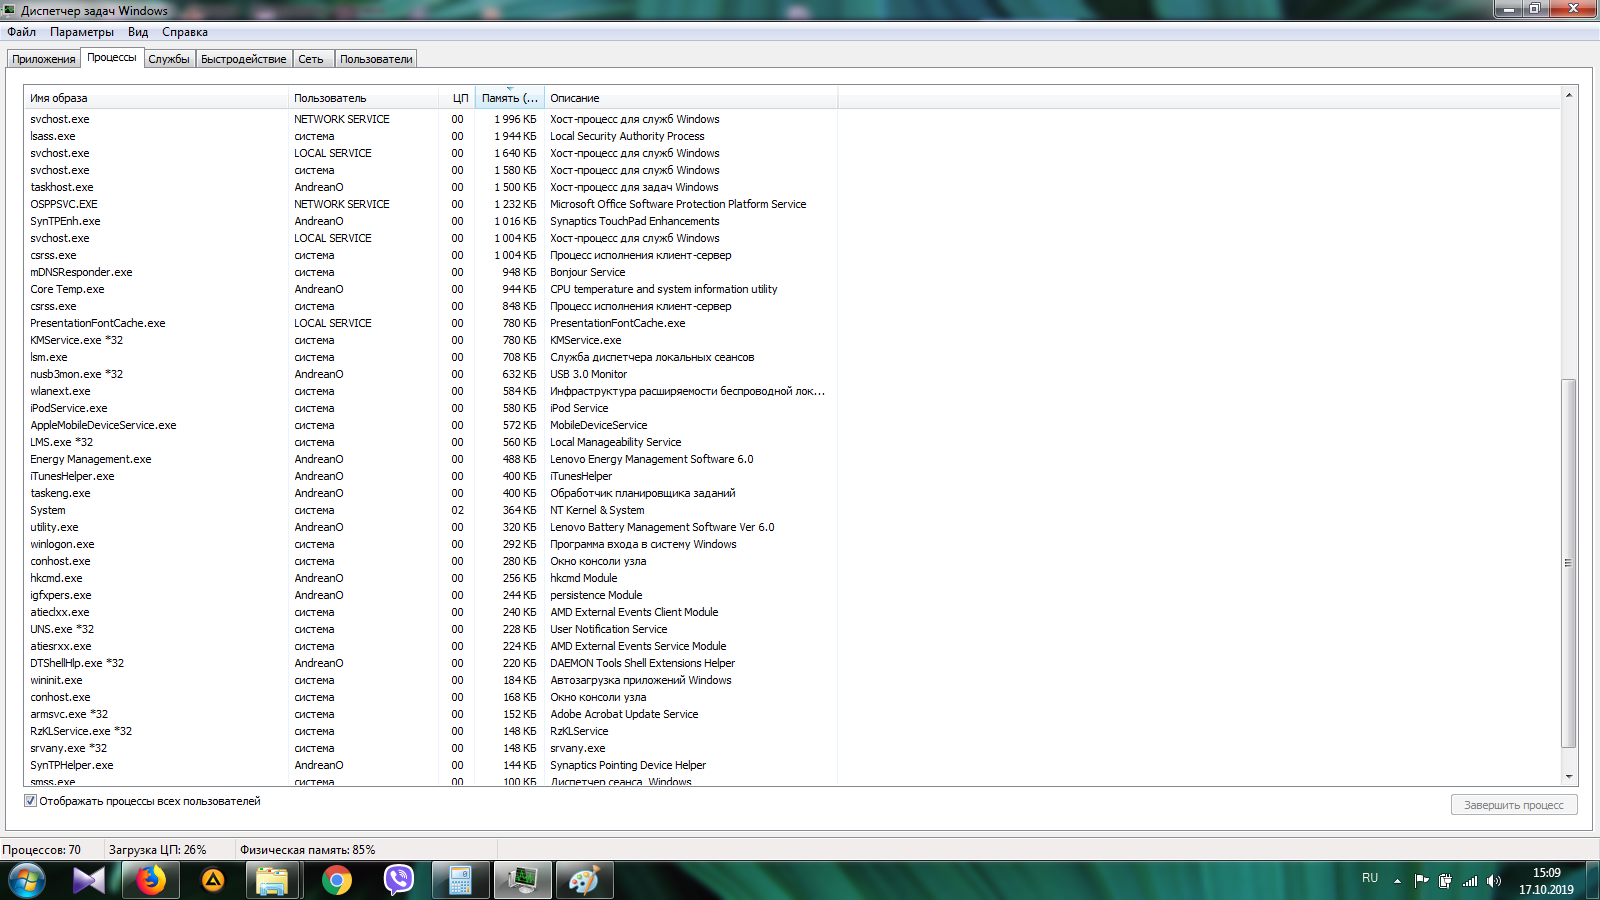
Task: Select the SynTPEnh.exe process row
Action: [430, 221]
